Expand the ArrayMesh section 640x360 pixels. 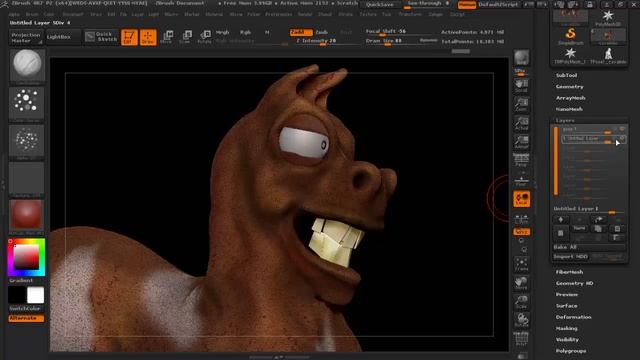pyautogui.click(x=570, y=98)
